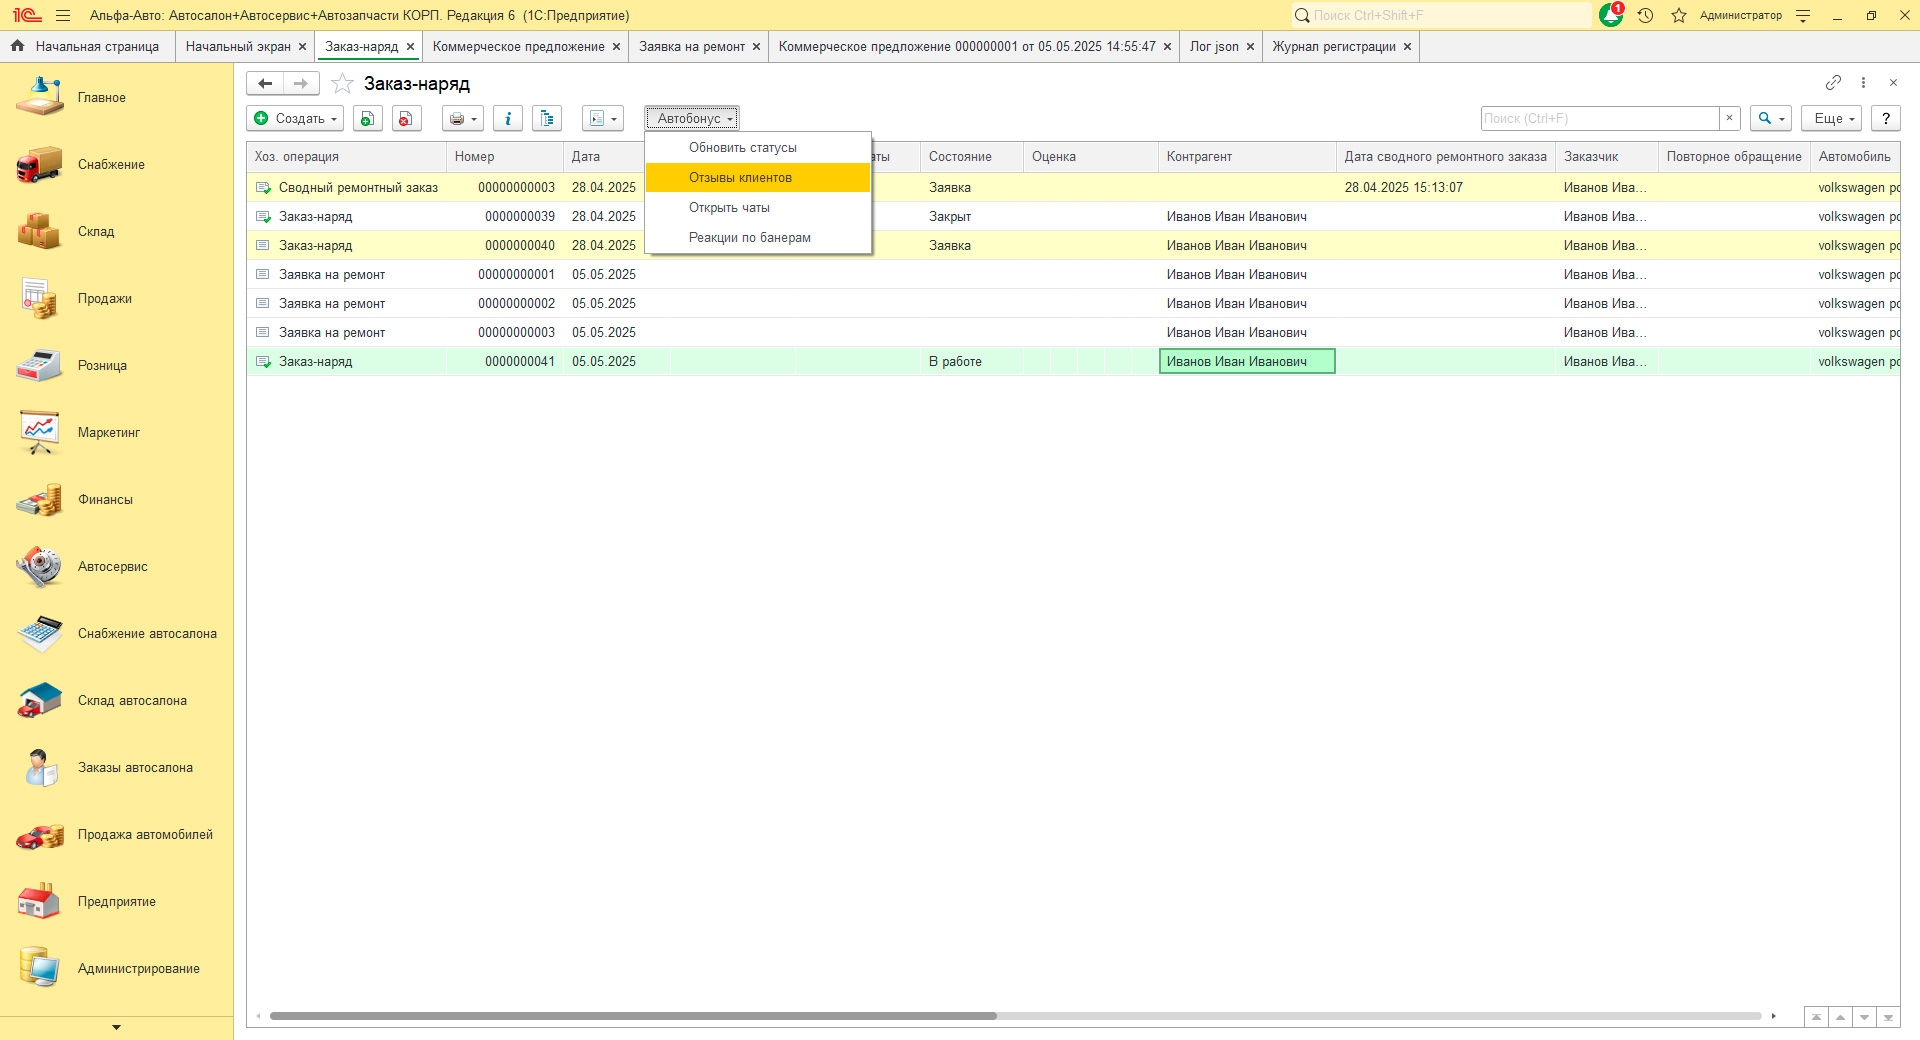Open Снабжение автосалона section
1920x1040 pixels.
tap(147, 633)
